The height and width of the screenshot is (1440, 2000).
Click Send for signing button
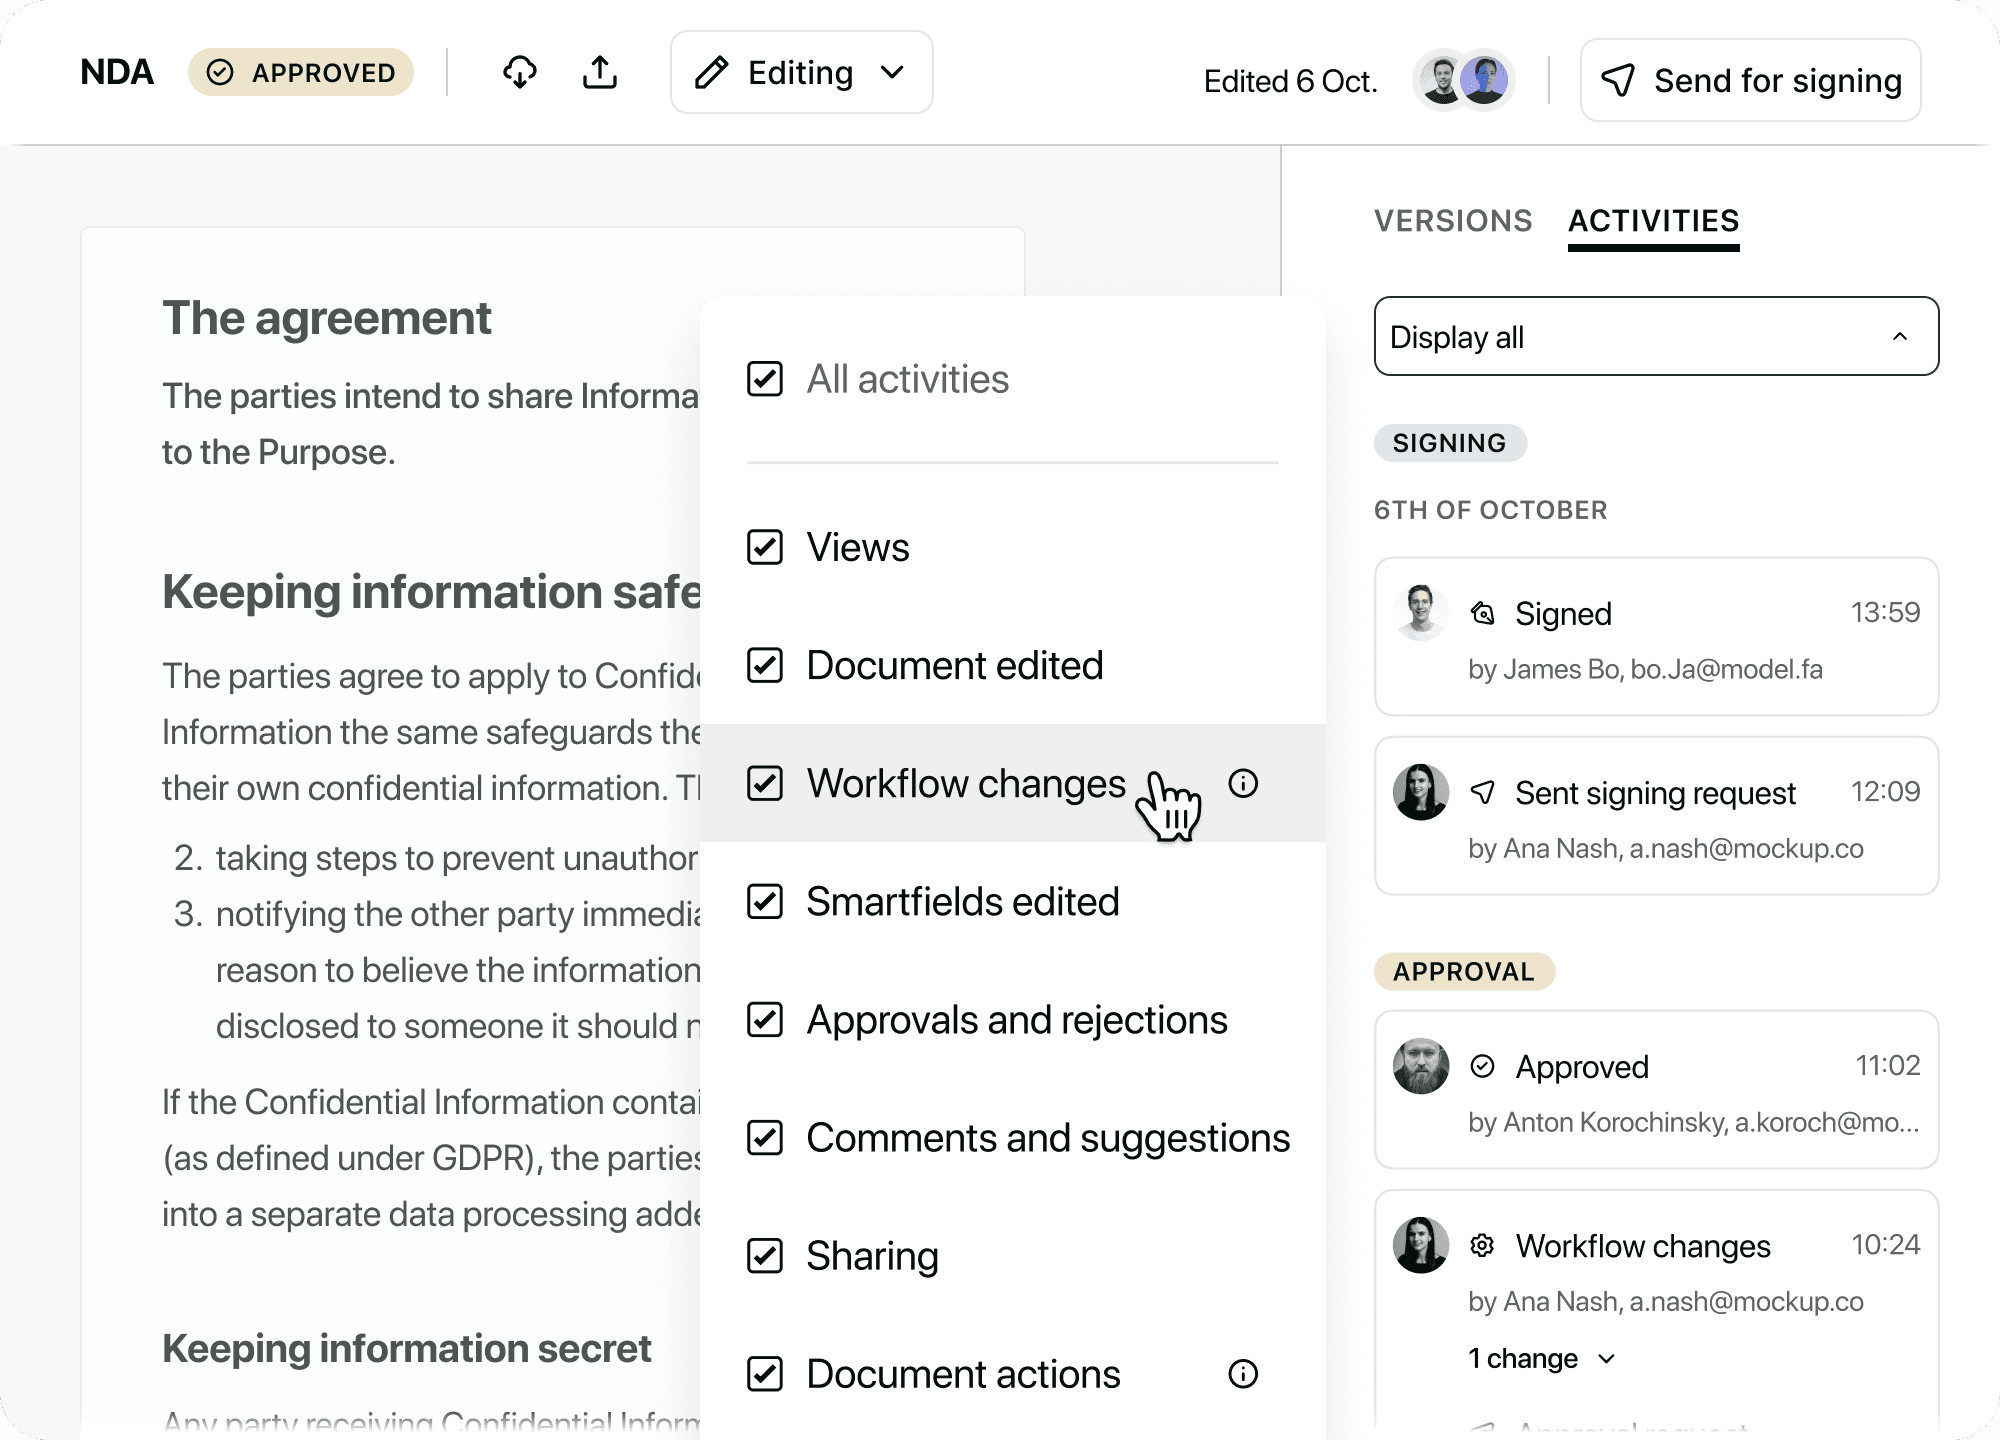[1750, 80]
